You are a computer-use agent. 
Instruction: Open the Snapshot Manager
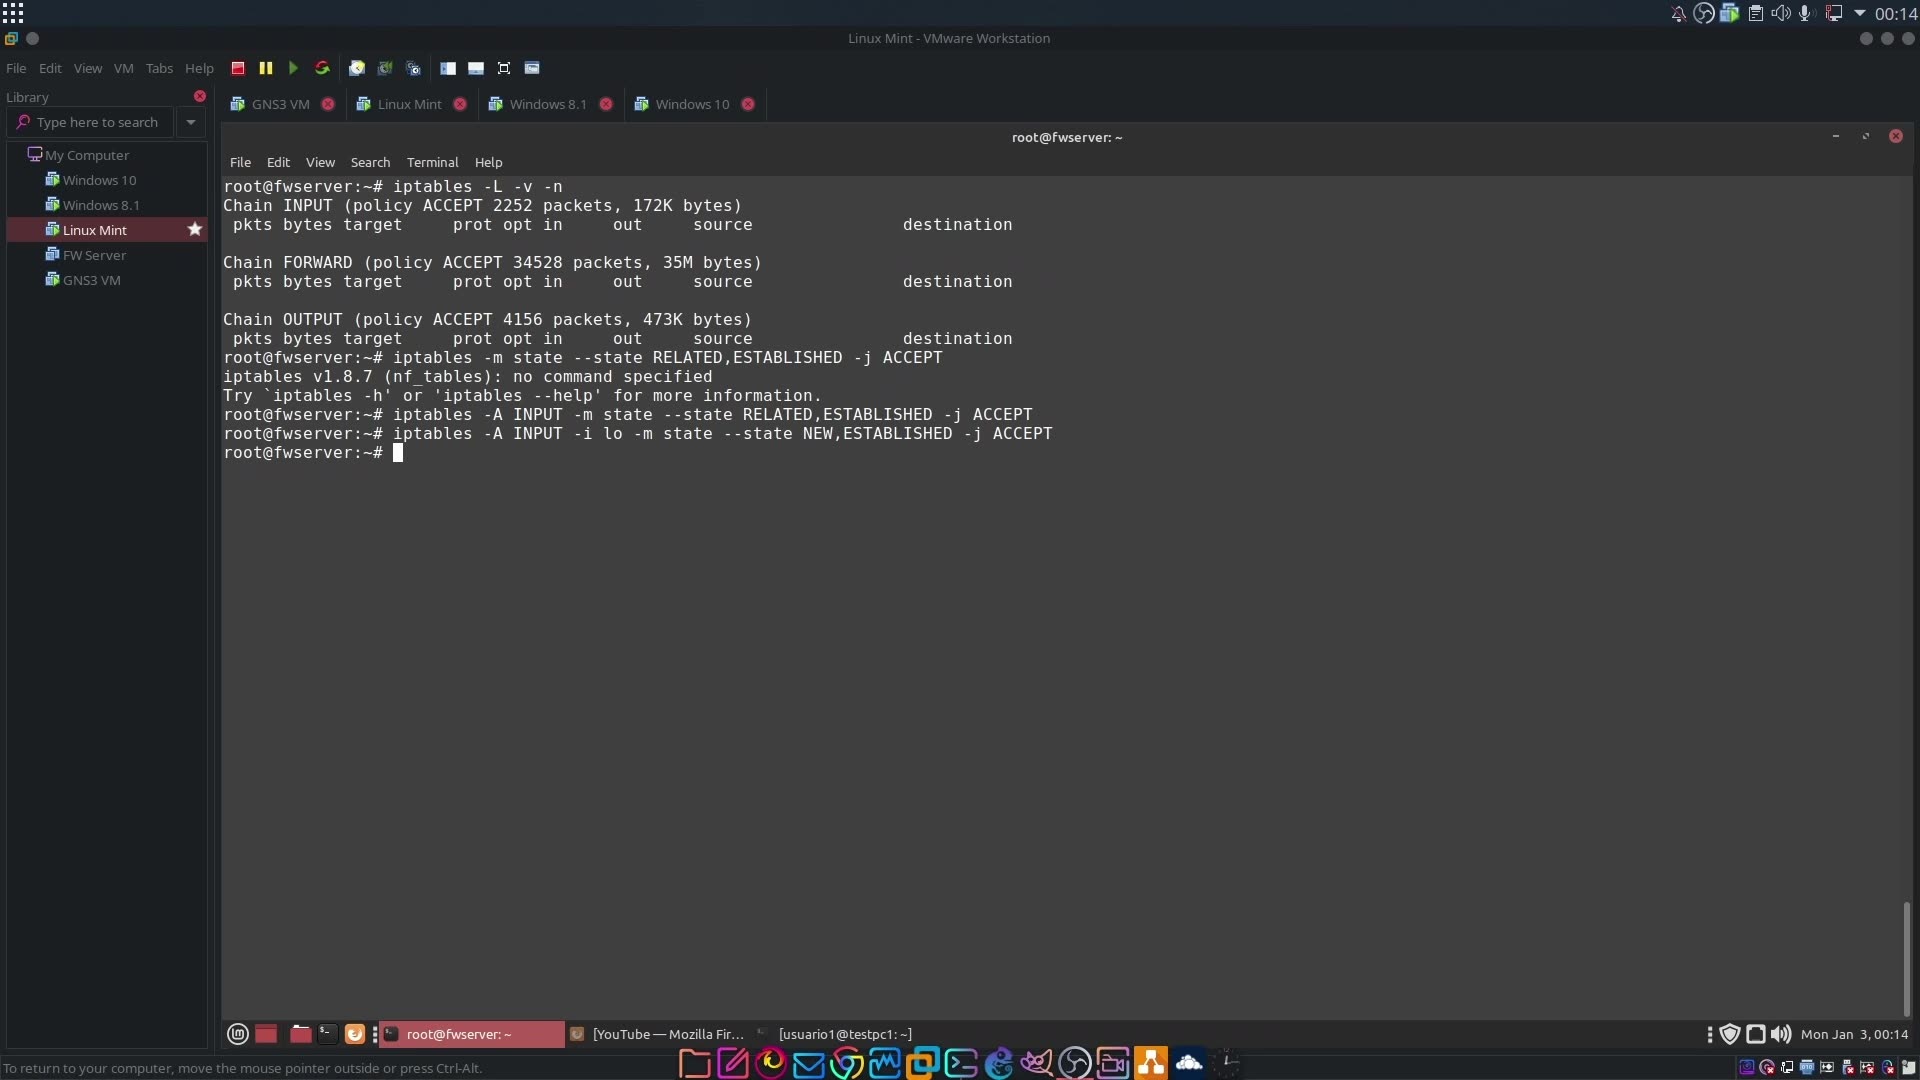(412, 68)
